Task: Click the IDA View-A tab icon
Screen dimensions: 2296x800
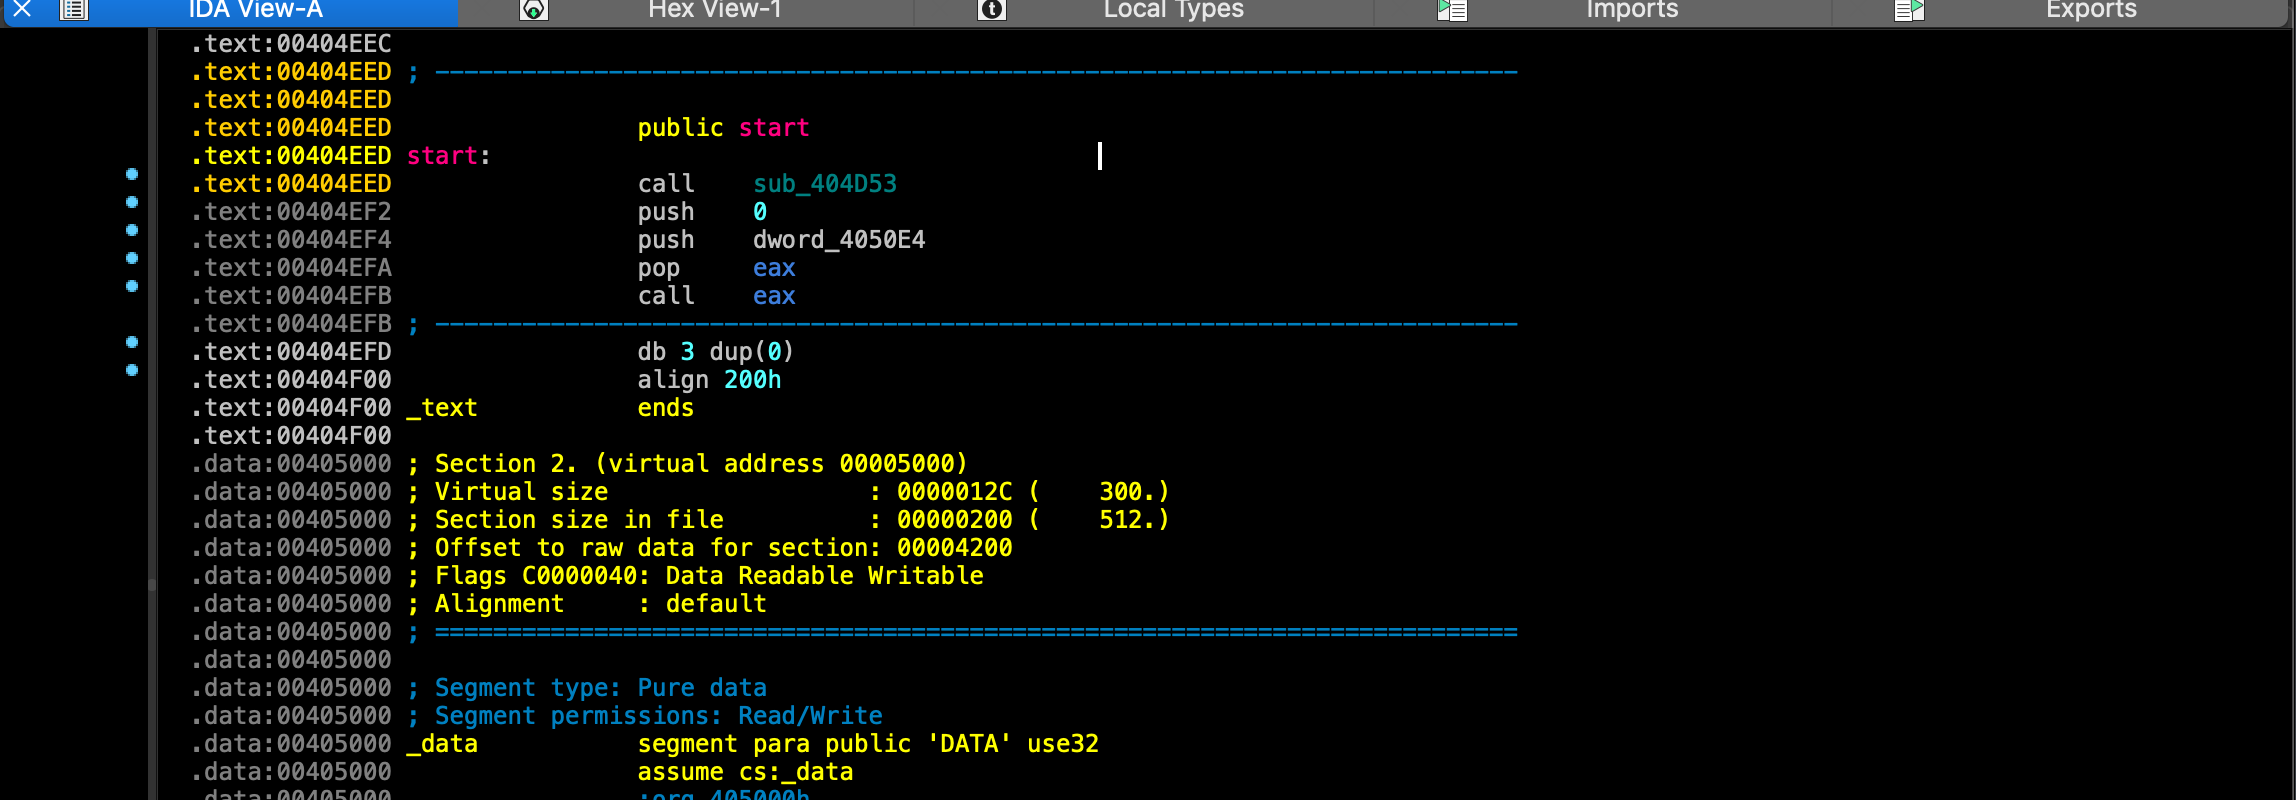Action: coord(74,10)
